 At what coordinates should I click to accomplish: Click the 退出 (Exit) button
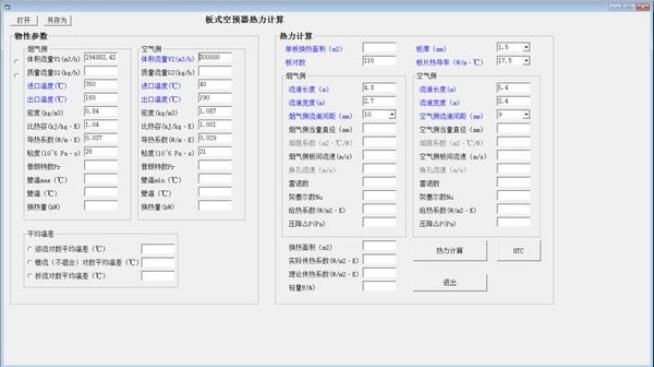(450, 282)
